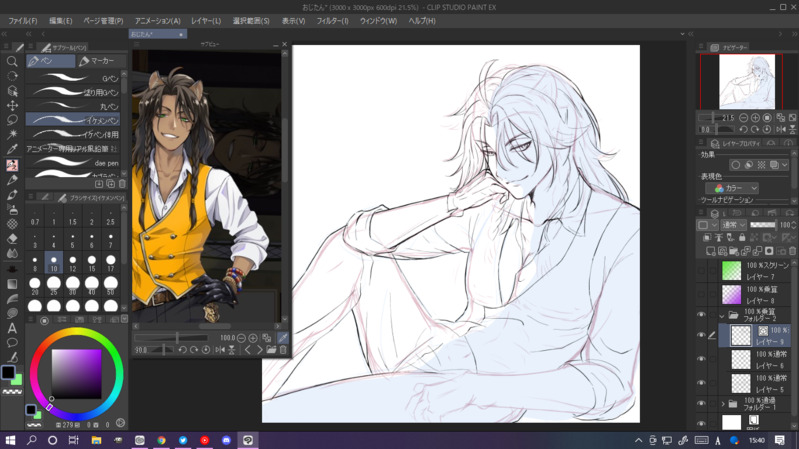Adjust the layer opacity slider

[763, 225]
